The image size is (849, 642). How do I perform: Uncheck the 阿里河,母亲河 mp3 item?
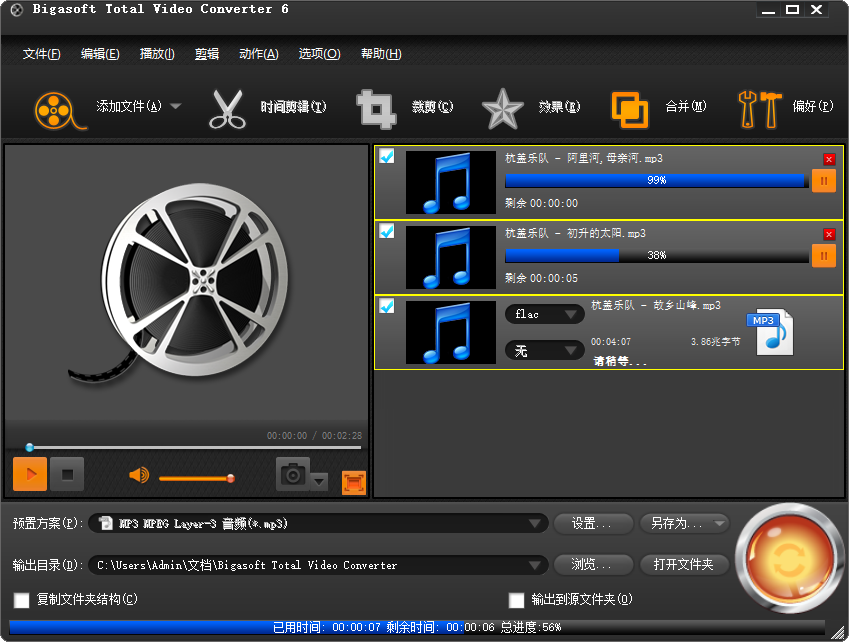tap(387, 156)
